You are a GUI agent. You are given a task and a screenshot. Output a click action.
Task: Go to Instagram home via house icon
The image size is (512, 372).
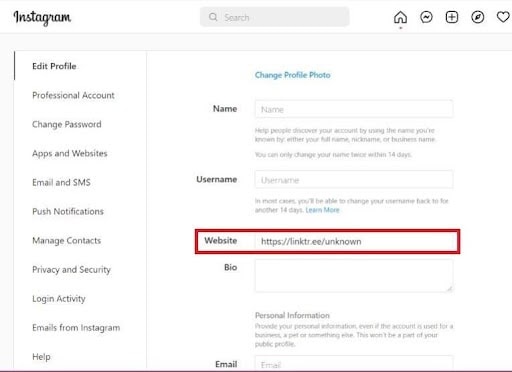[x=400, y=17]
